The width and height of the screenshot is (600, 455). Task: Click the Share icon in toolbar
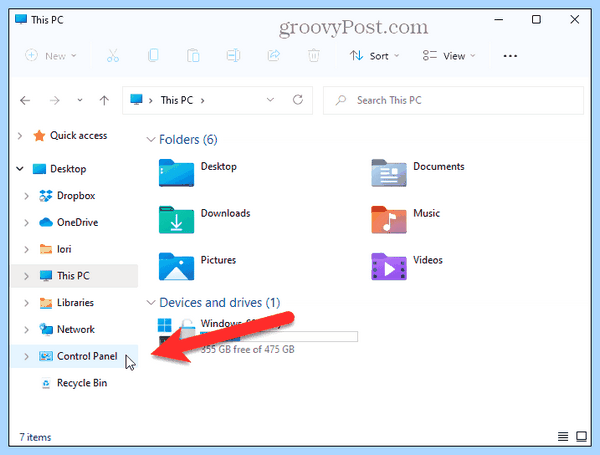pyautogui.click(x=274, y=56)
